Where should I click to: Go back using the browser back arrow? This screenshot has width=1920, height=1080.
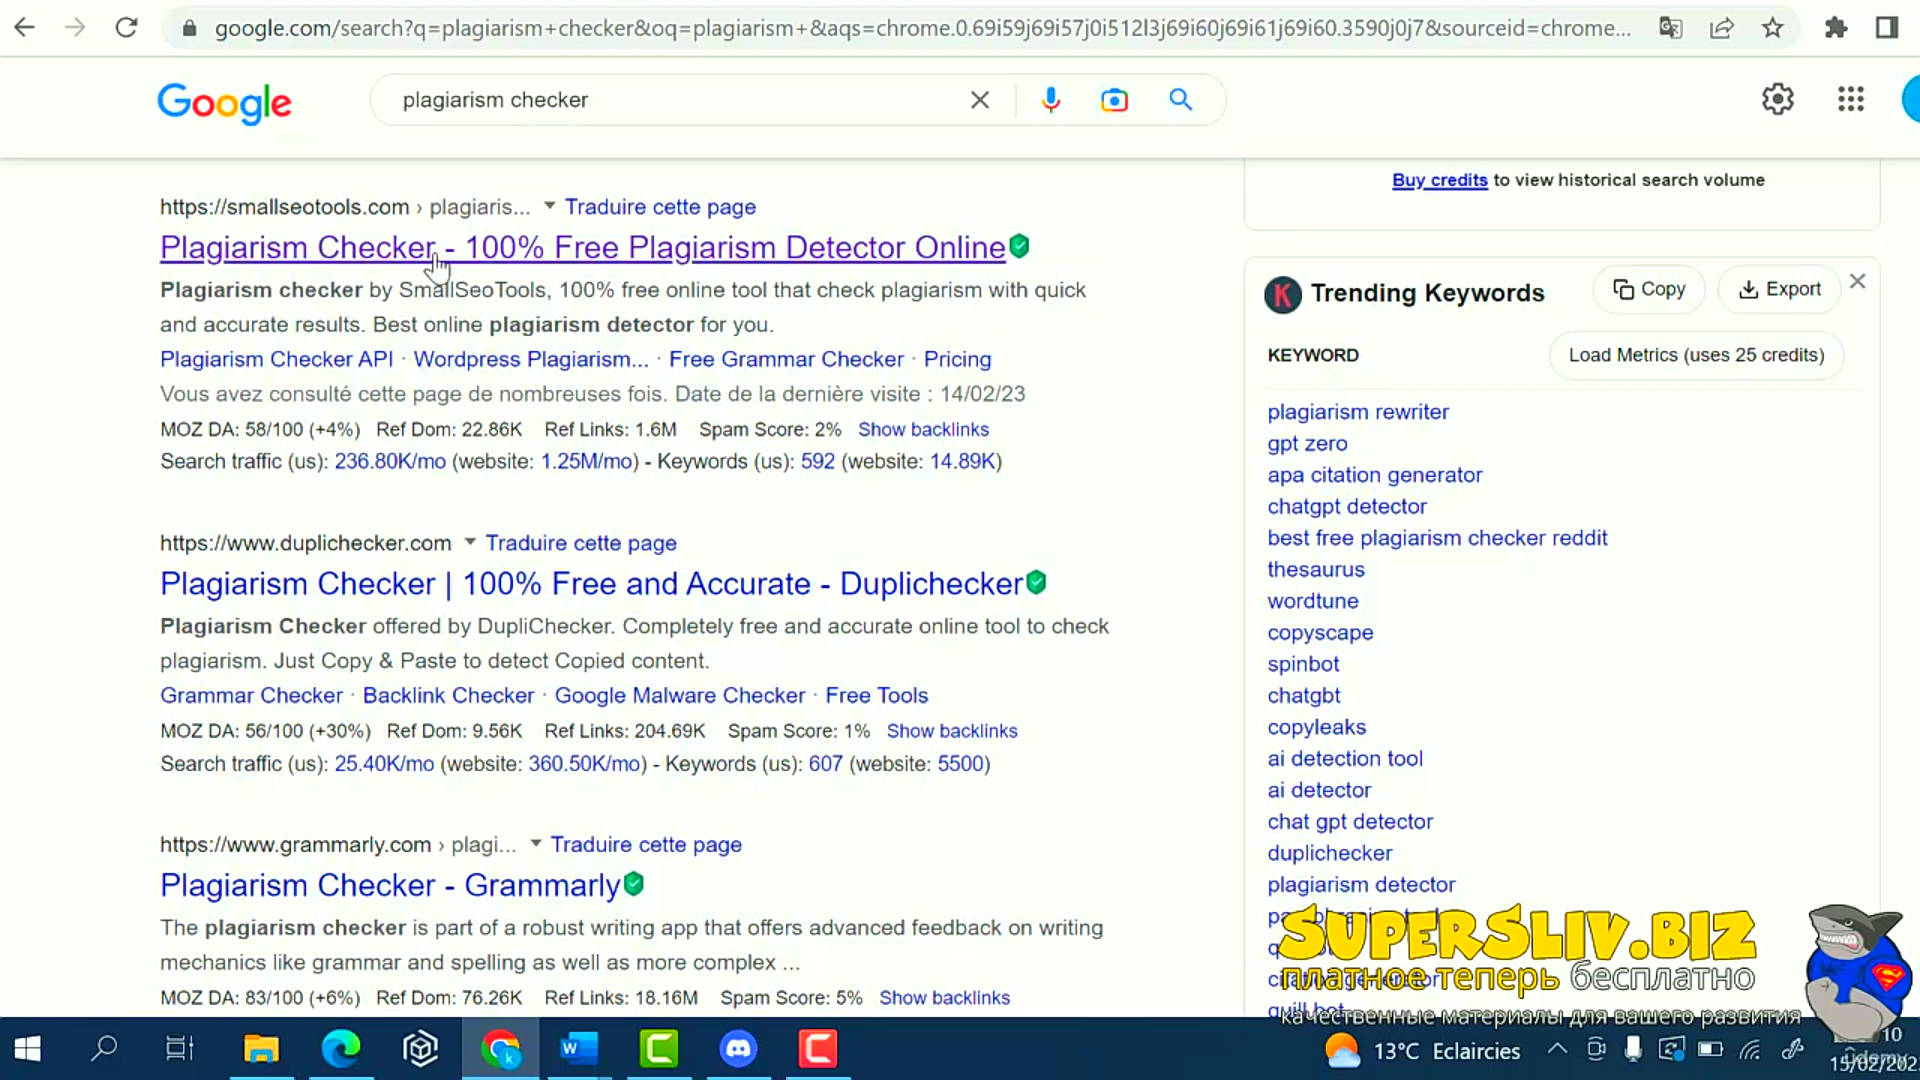pyautogui.click(x=25, y=28)
